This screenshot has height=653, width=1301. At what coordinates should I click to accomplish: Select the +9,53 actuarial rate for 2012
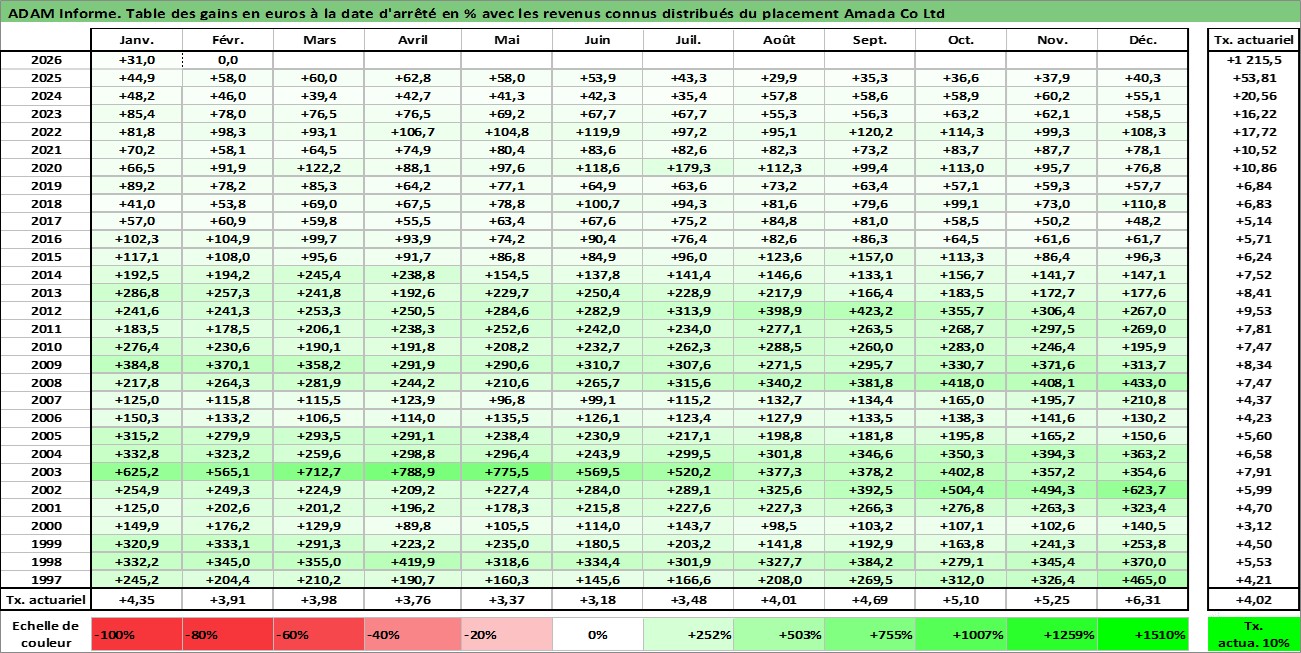pyautogui.click(x=1253, y=311)
